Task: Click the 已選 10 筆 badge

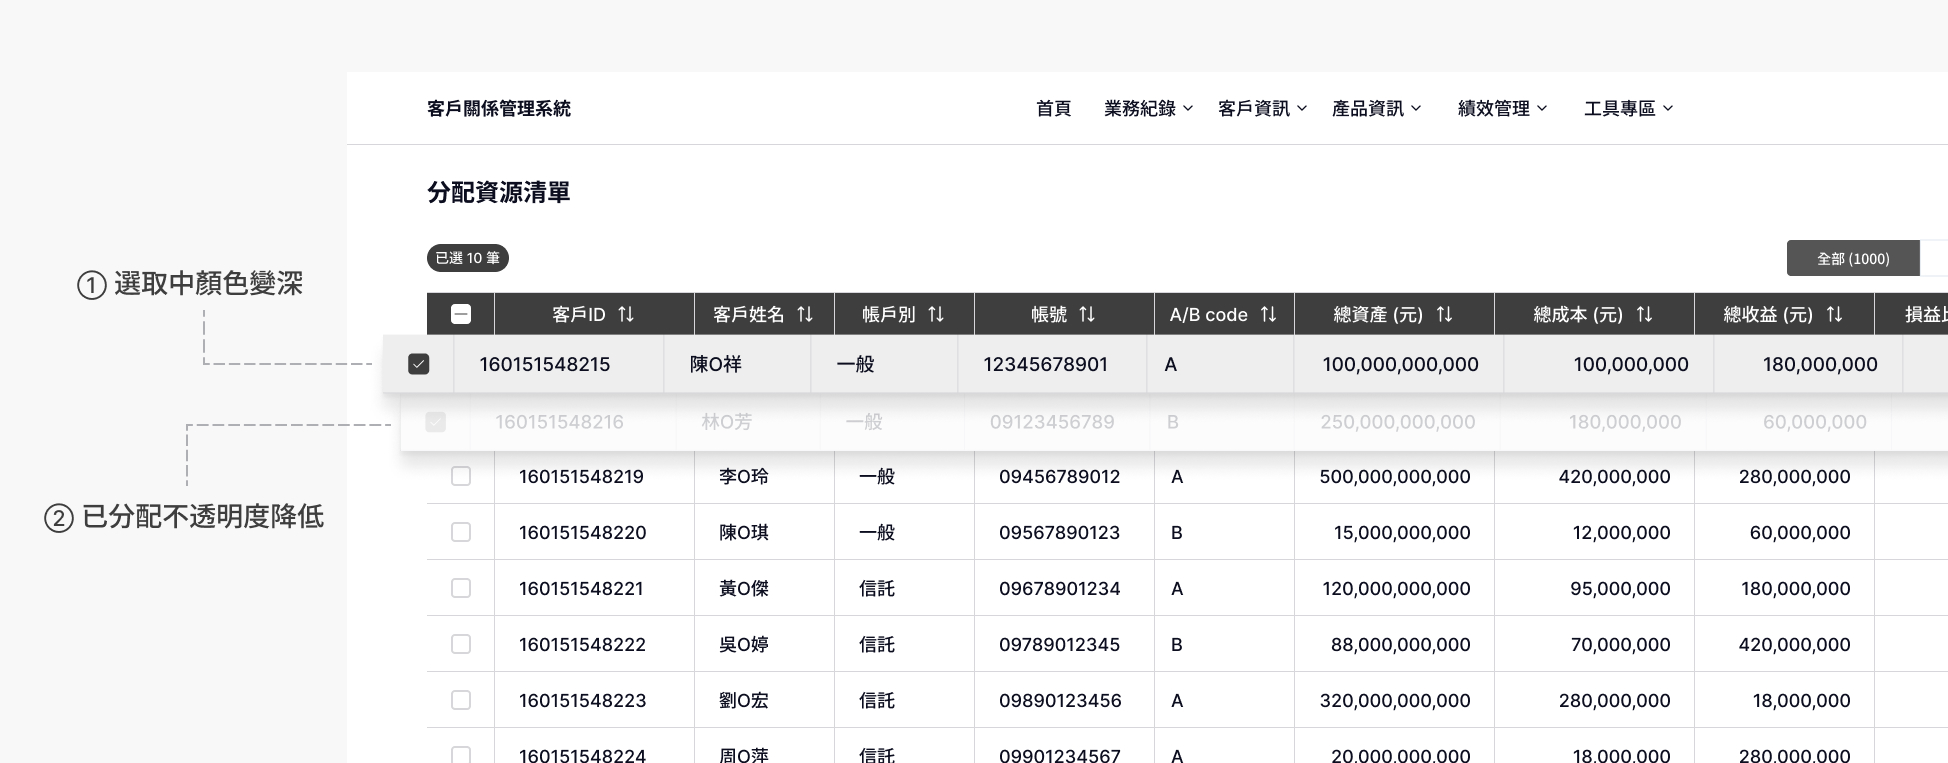Action: click(x=468, y=258)
